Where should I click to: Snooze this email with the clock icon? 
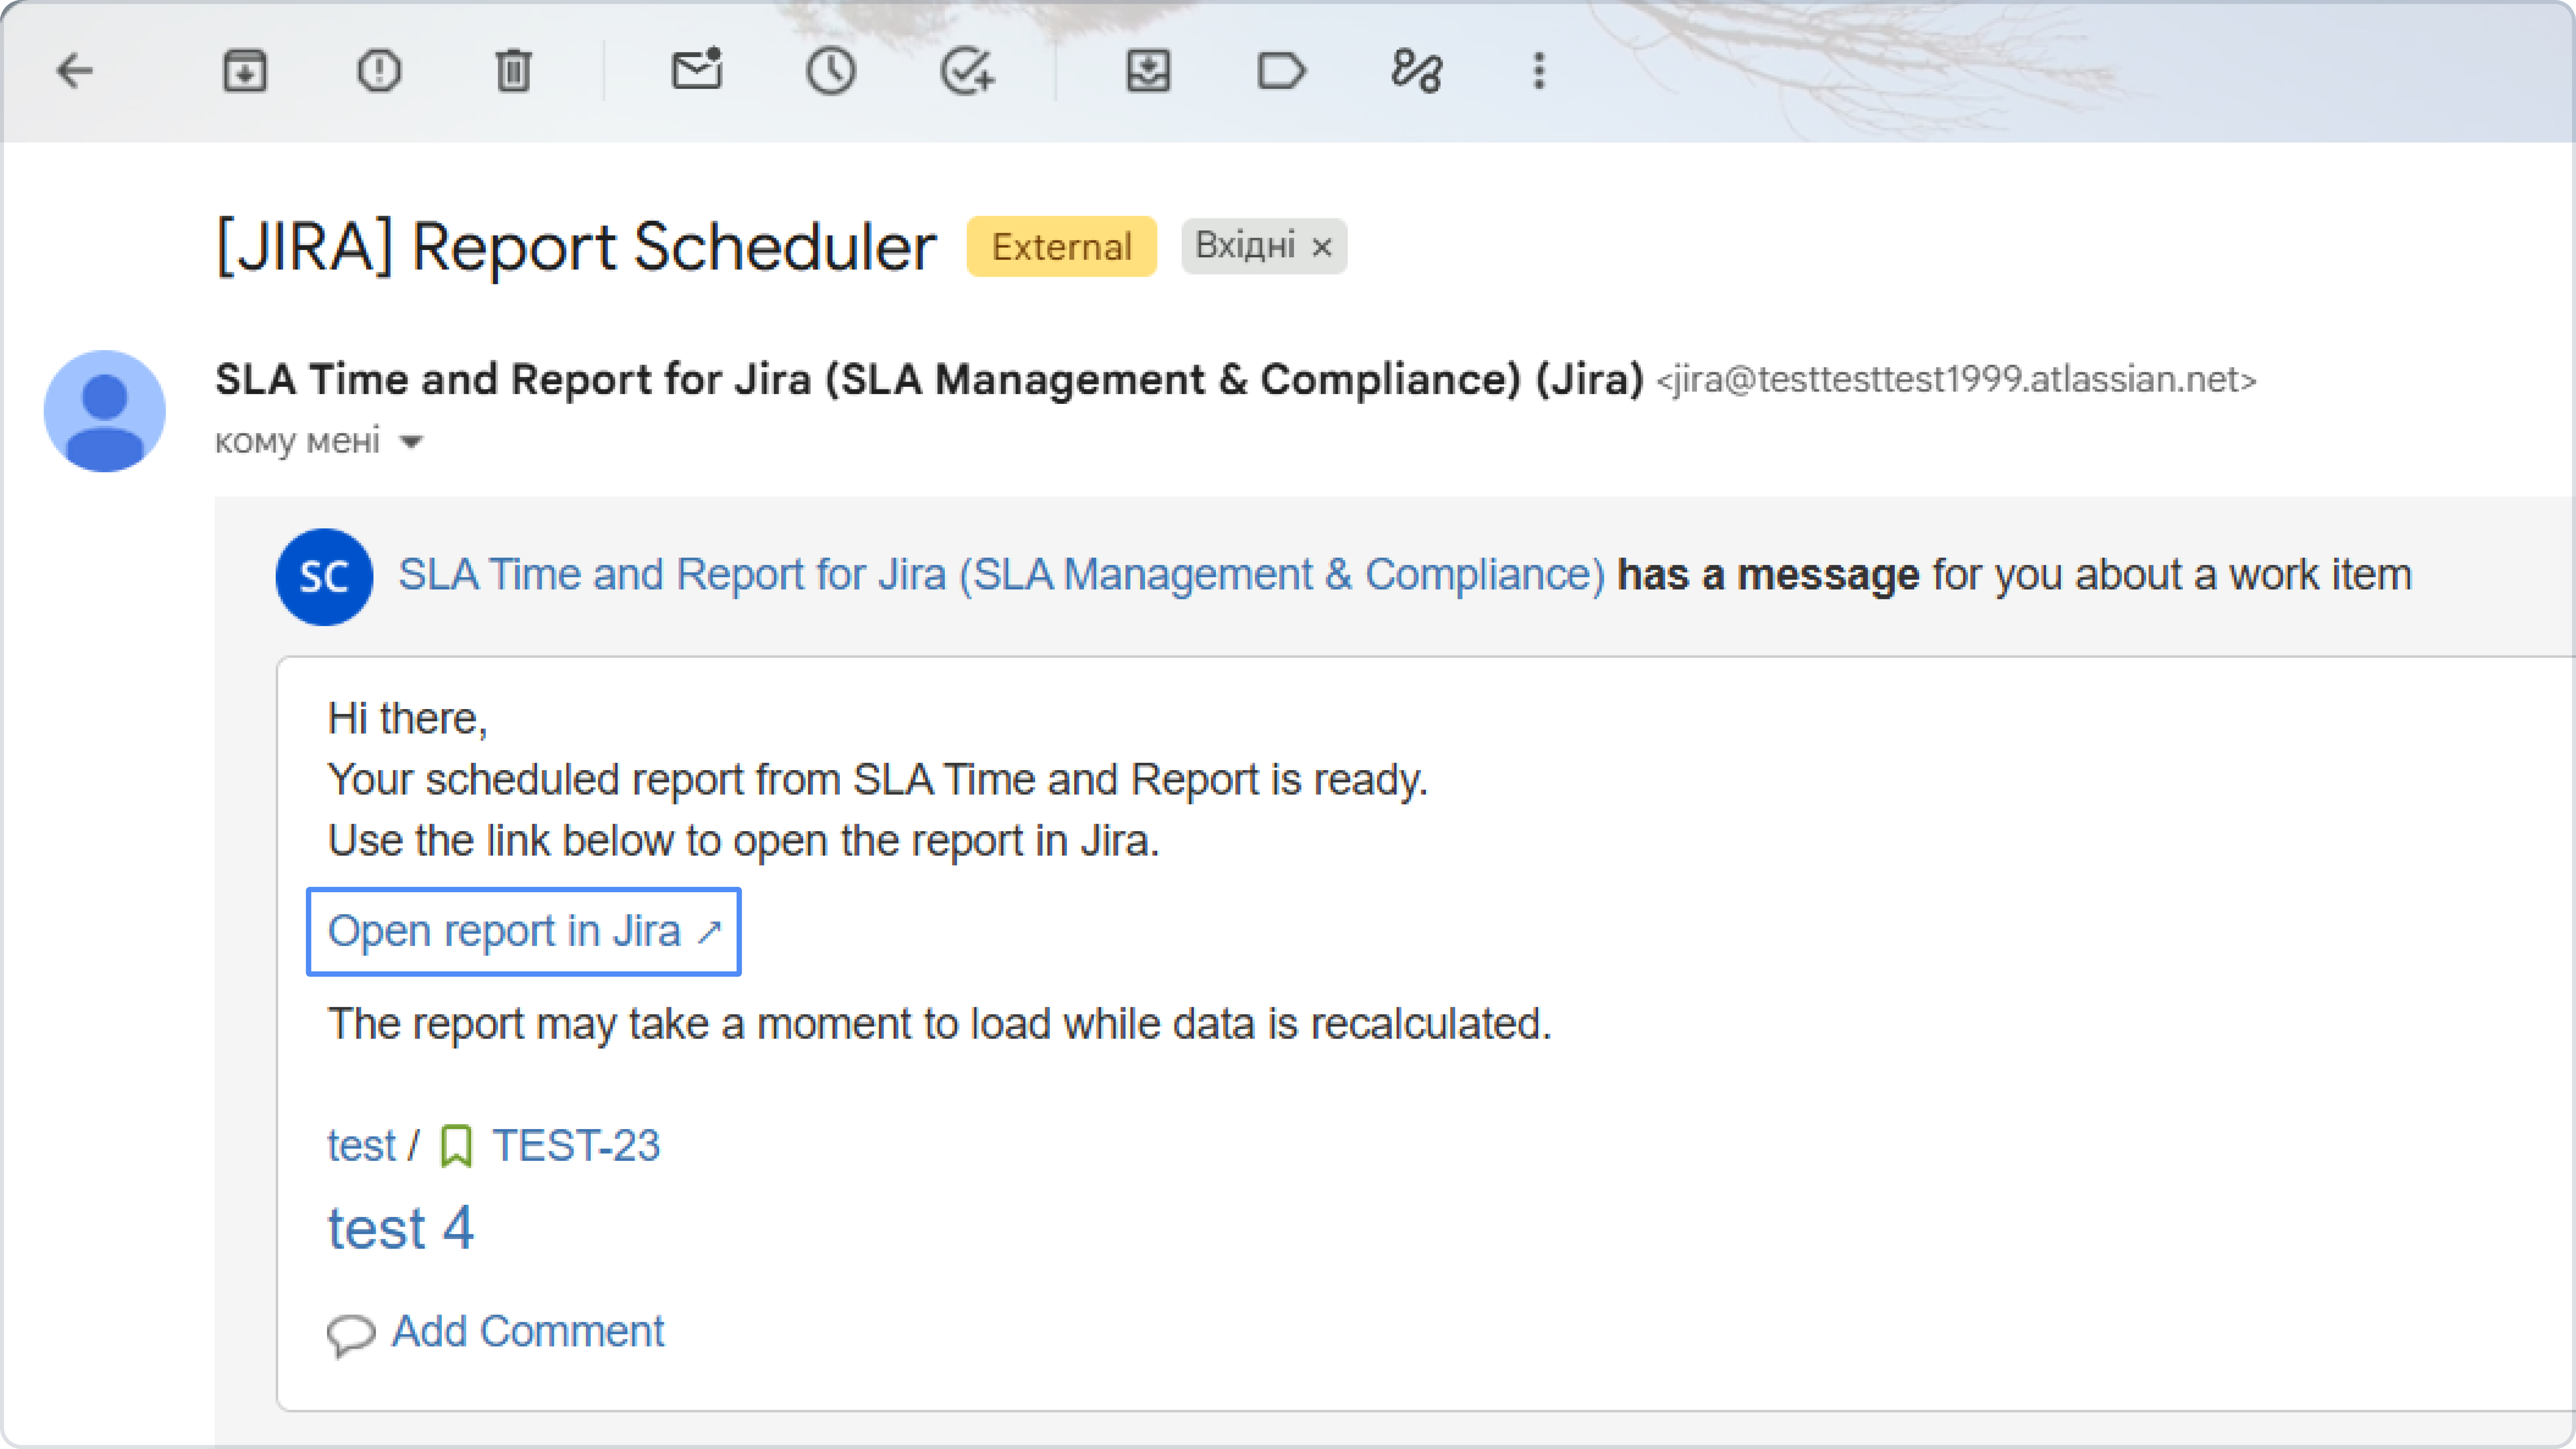(x=831, y=71)
